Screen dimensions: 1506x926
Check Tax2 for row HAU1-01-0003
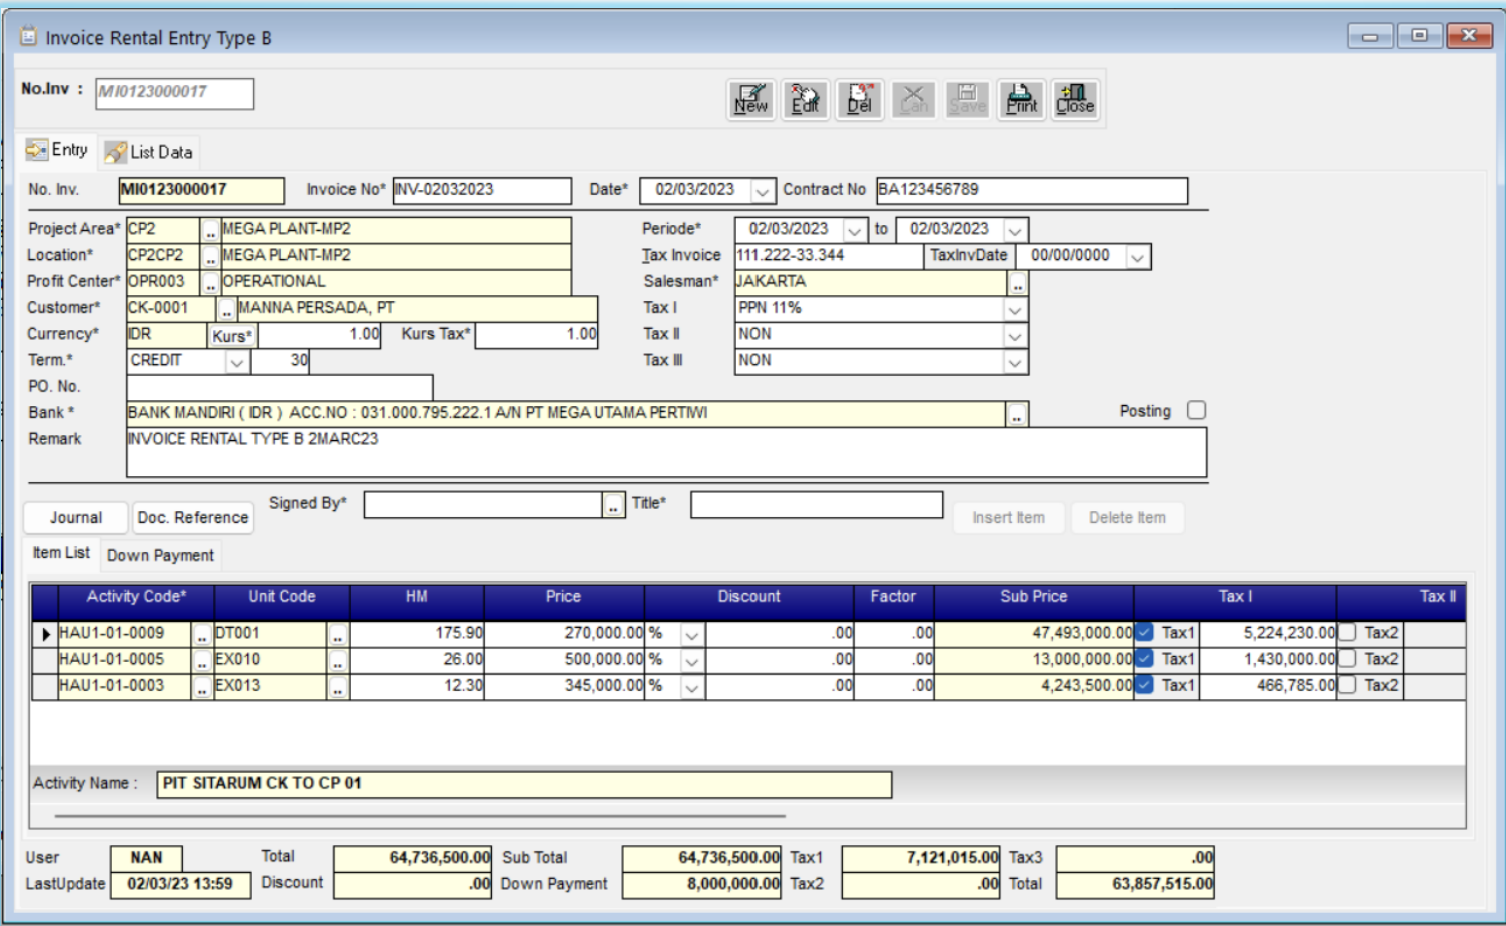tap(1348, 684)
